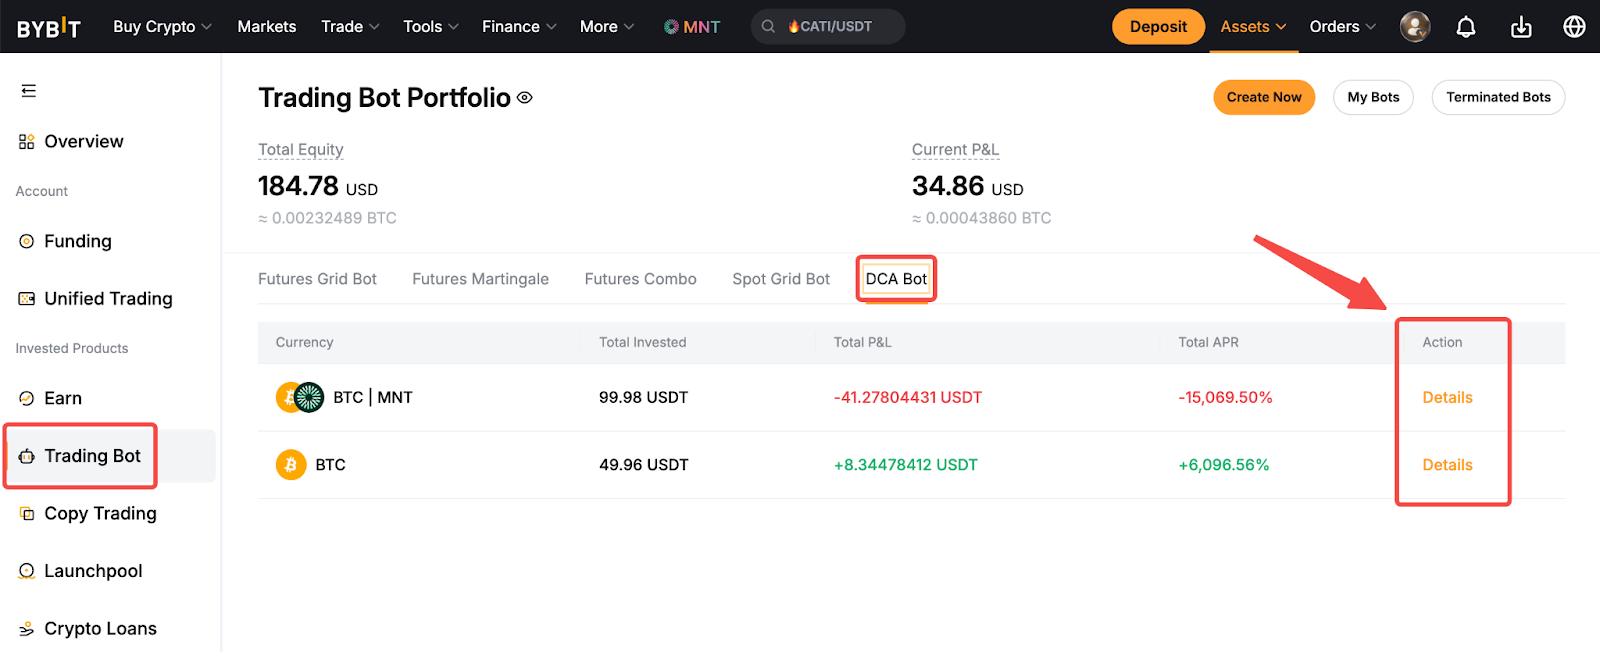Open Copy Trading in the sidebar

[100, 514]
